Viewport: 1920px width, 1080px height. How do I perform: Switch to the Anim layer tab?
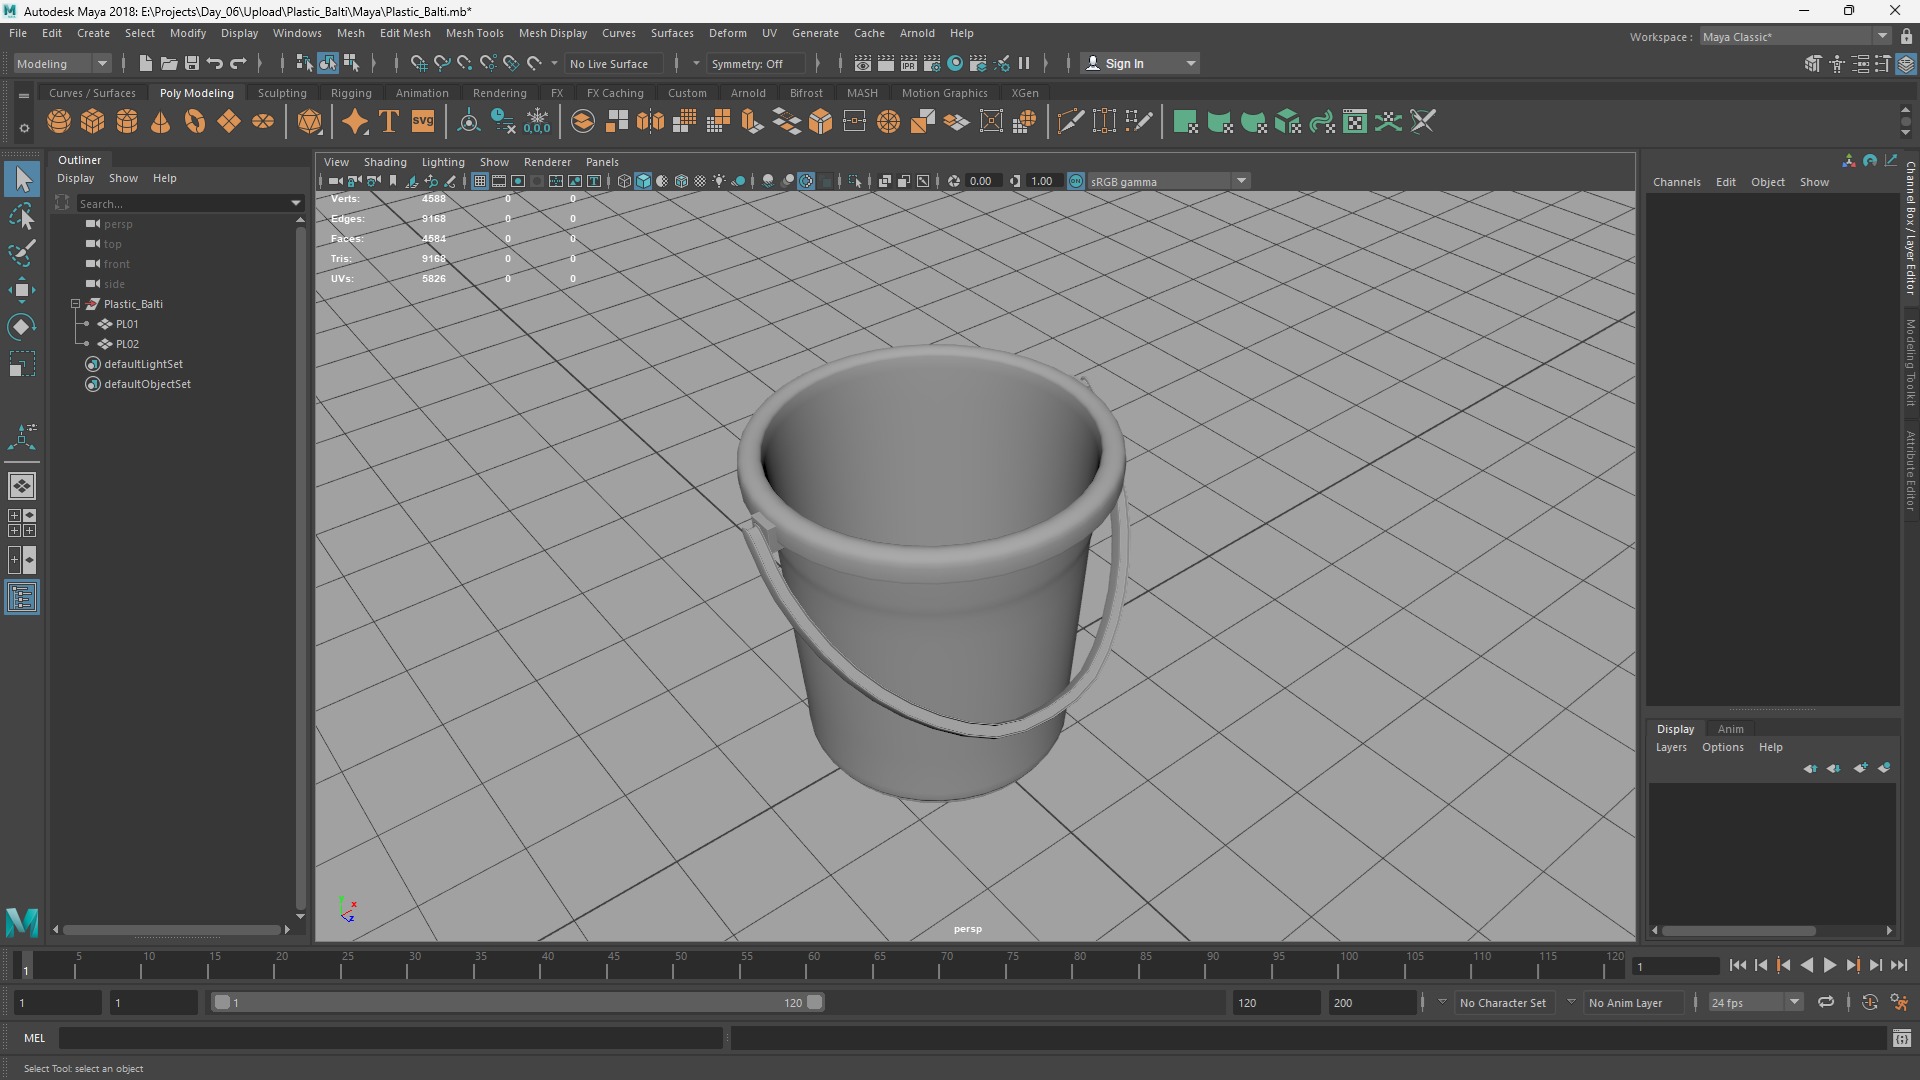1730,729
